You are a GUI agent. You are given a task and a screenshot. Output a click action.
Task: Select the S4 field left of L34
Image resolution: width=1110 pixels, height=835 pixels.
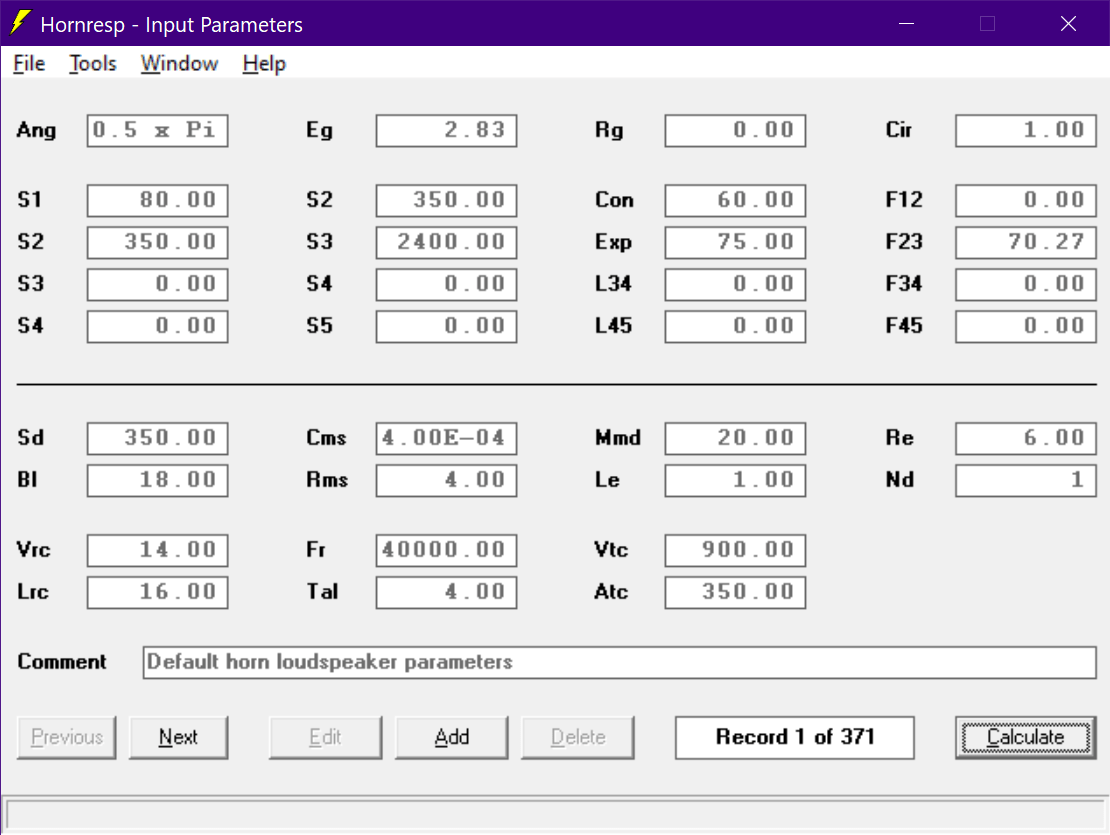pos(446,284)
